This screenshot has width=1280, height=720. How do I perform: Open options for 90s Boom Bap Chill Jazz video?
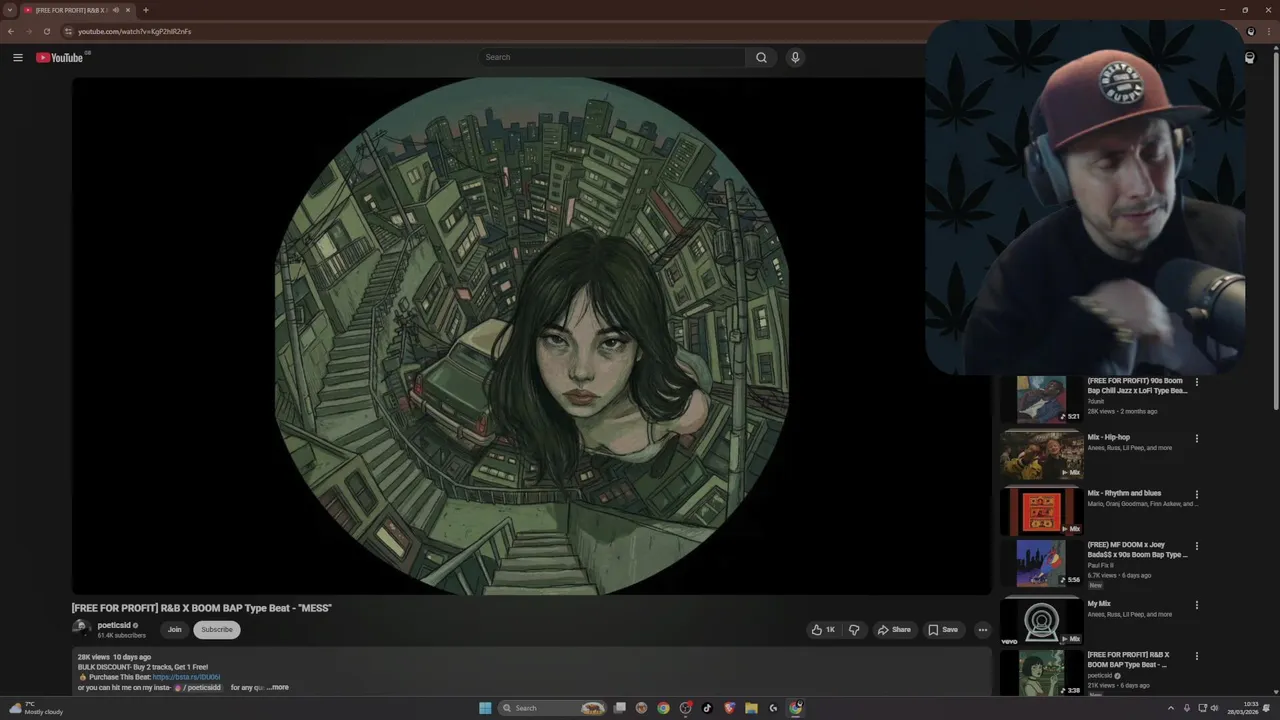(1196, 382)
